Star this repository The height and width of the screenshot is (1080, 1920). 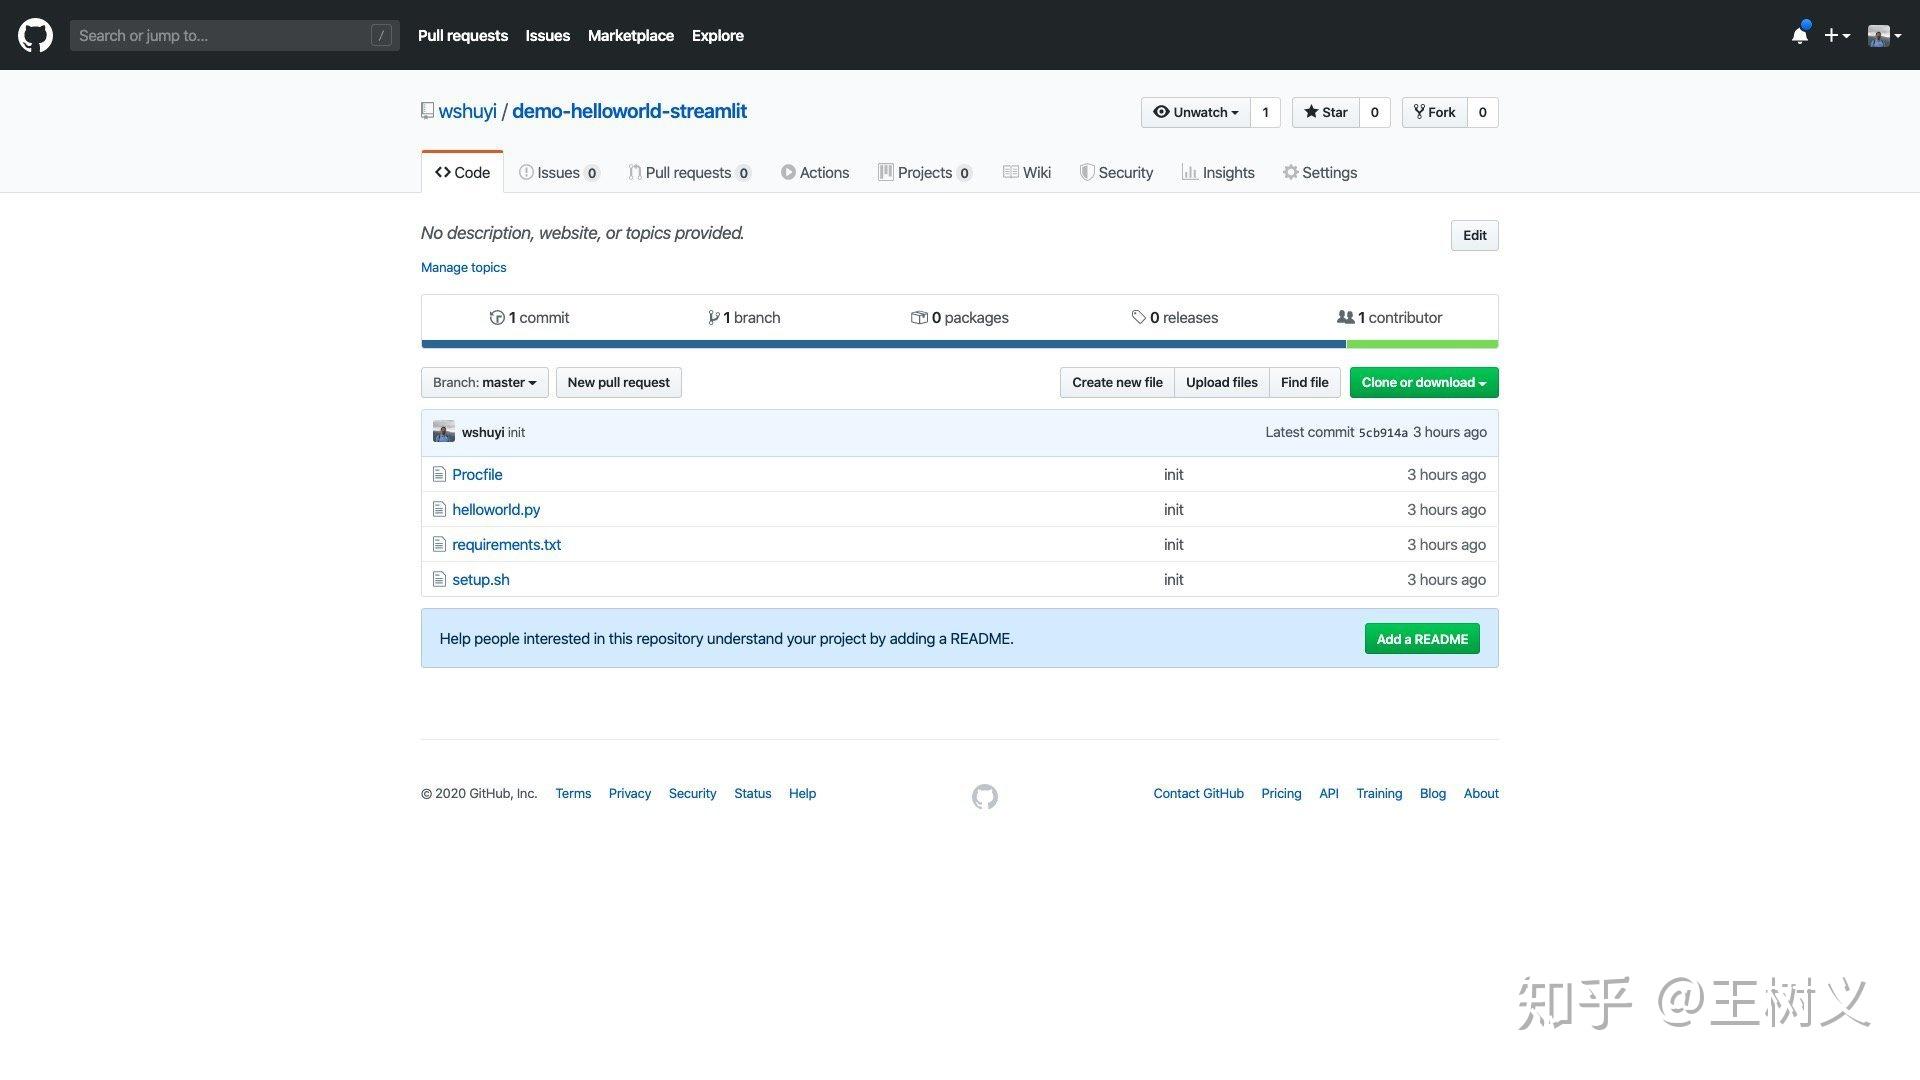click(1326, 112)
